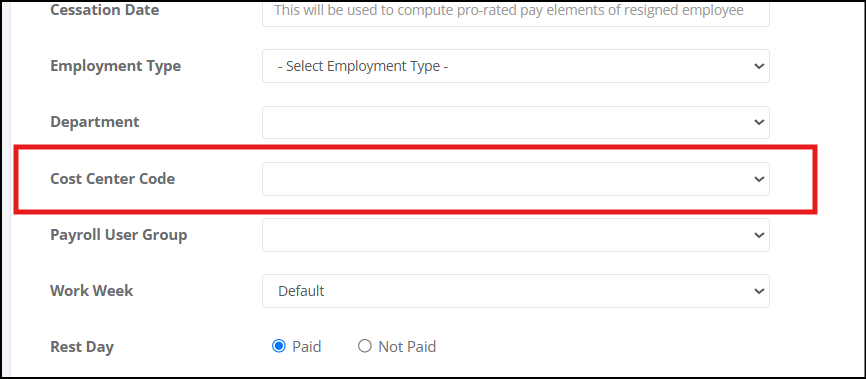Open the 'Select Employment Type' combo box
866x379 pixels.
coord(516,66)
